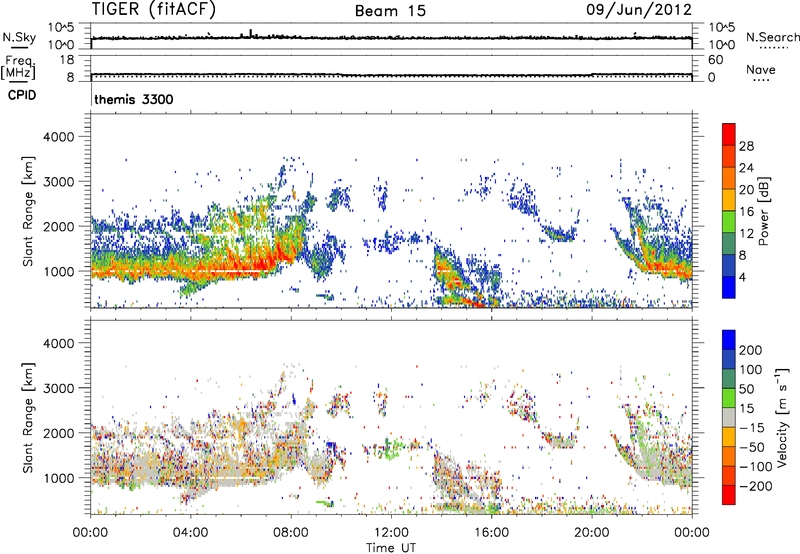Click the 3000 tick on velocity panel
The width and height of the screenshot is (800, 554).
click(x=58, y=388)
